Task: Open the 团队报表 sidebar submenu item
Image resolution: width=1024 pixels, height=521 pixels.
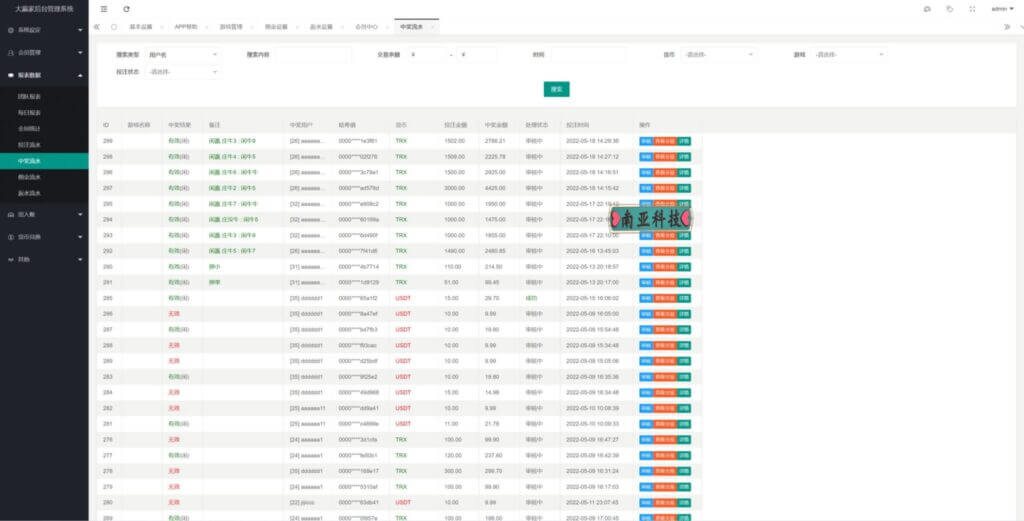Action: coord(44,97)
